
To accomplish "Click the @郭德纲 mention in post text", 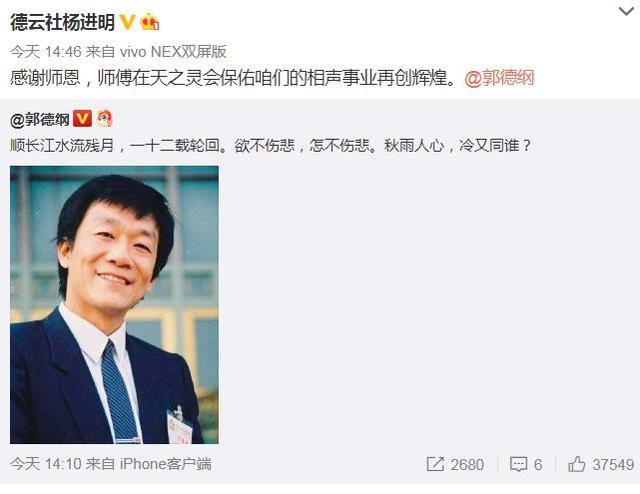I will (x=499, y=78).
